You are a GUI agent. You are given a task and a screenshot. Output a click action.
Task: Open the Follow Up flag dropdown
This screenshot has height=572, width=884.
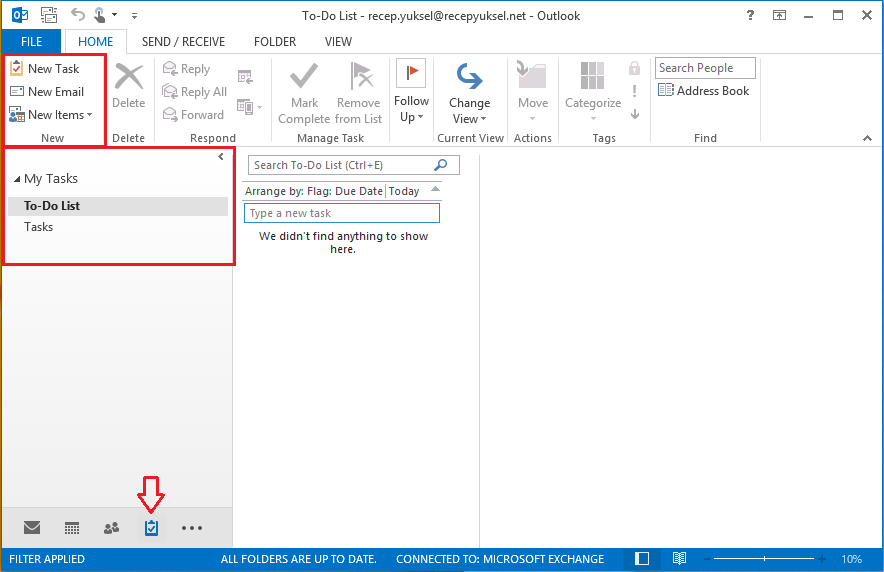click(411, 92)
